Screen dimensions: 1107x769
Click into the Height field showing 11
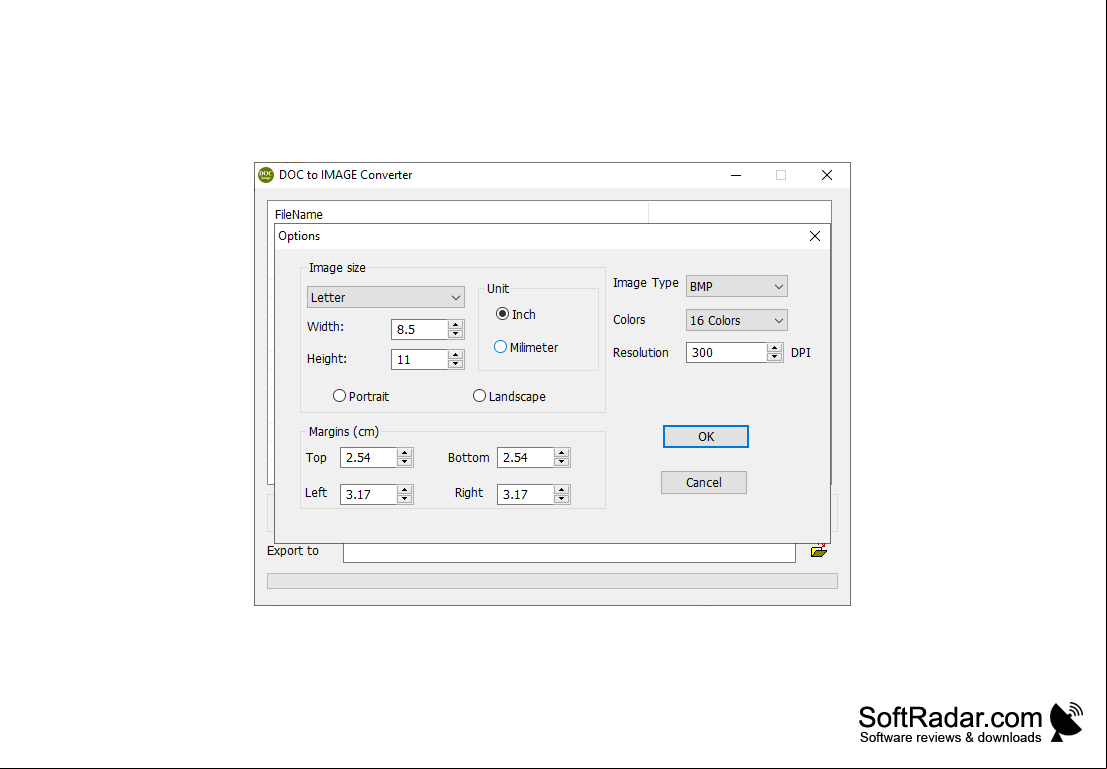coord(419,359)
